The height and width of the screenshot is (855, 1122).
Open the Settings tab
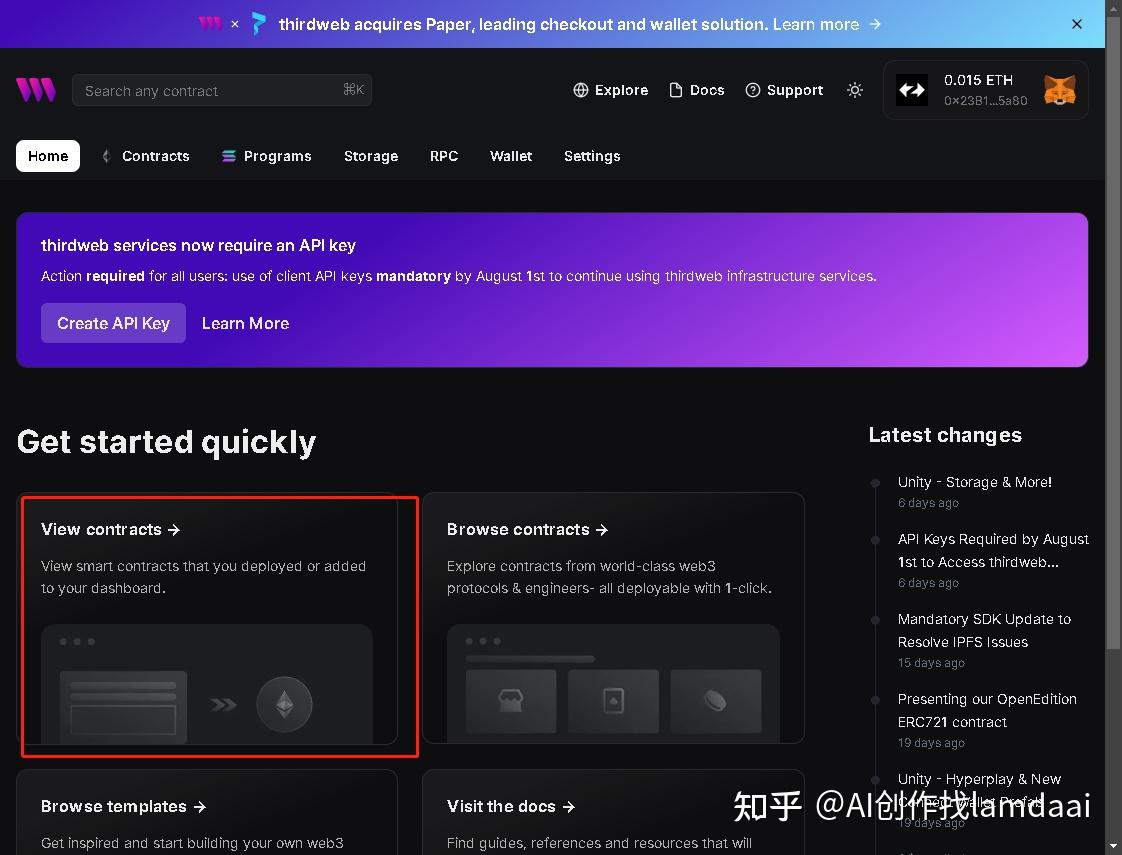click(x=592, y=156)
